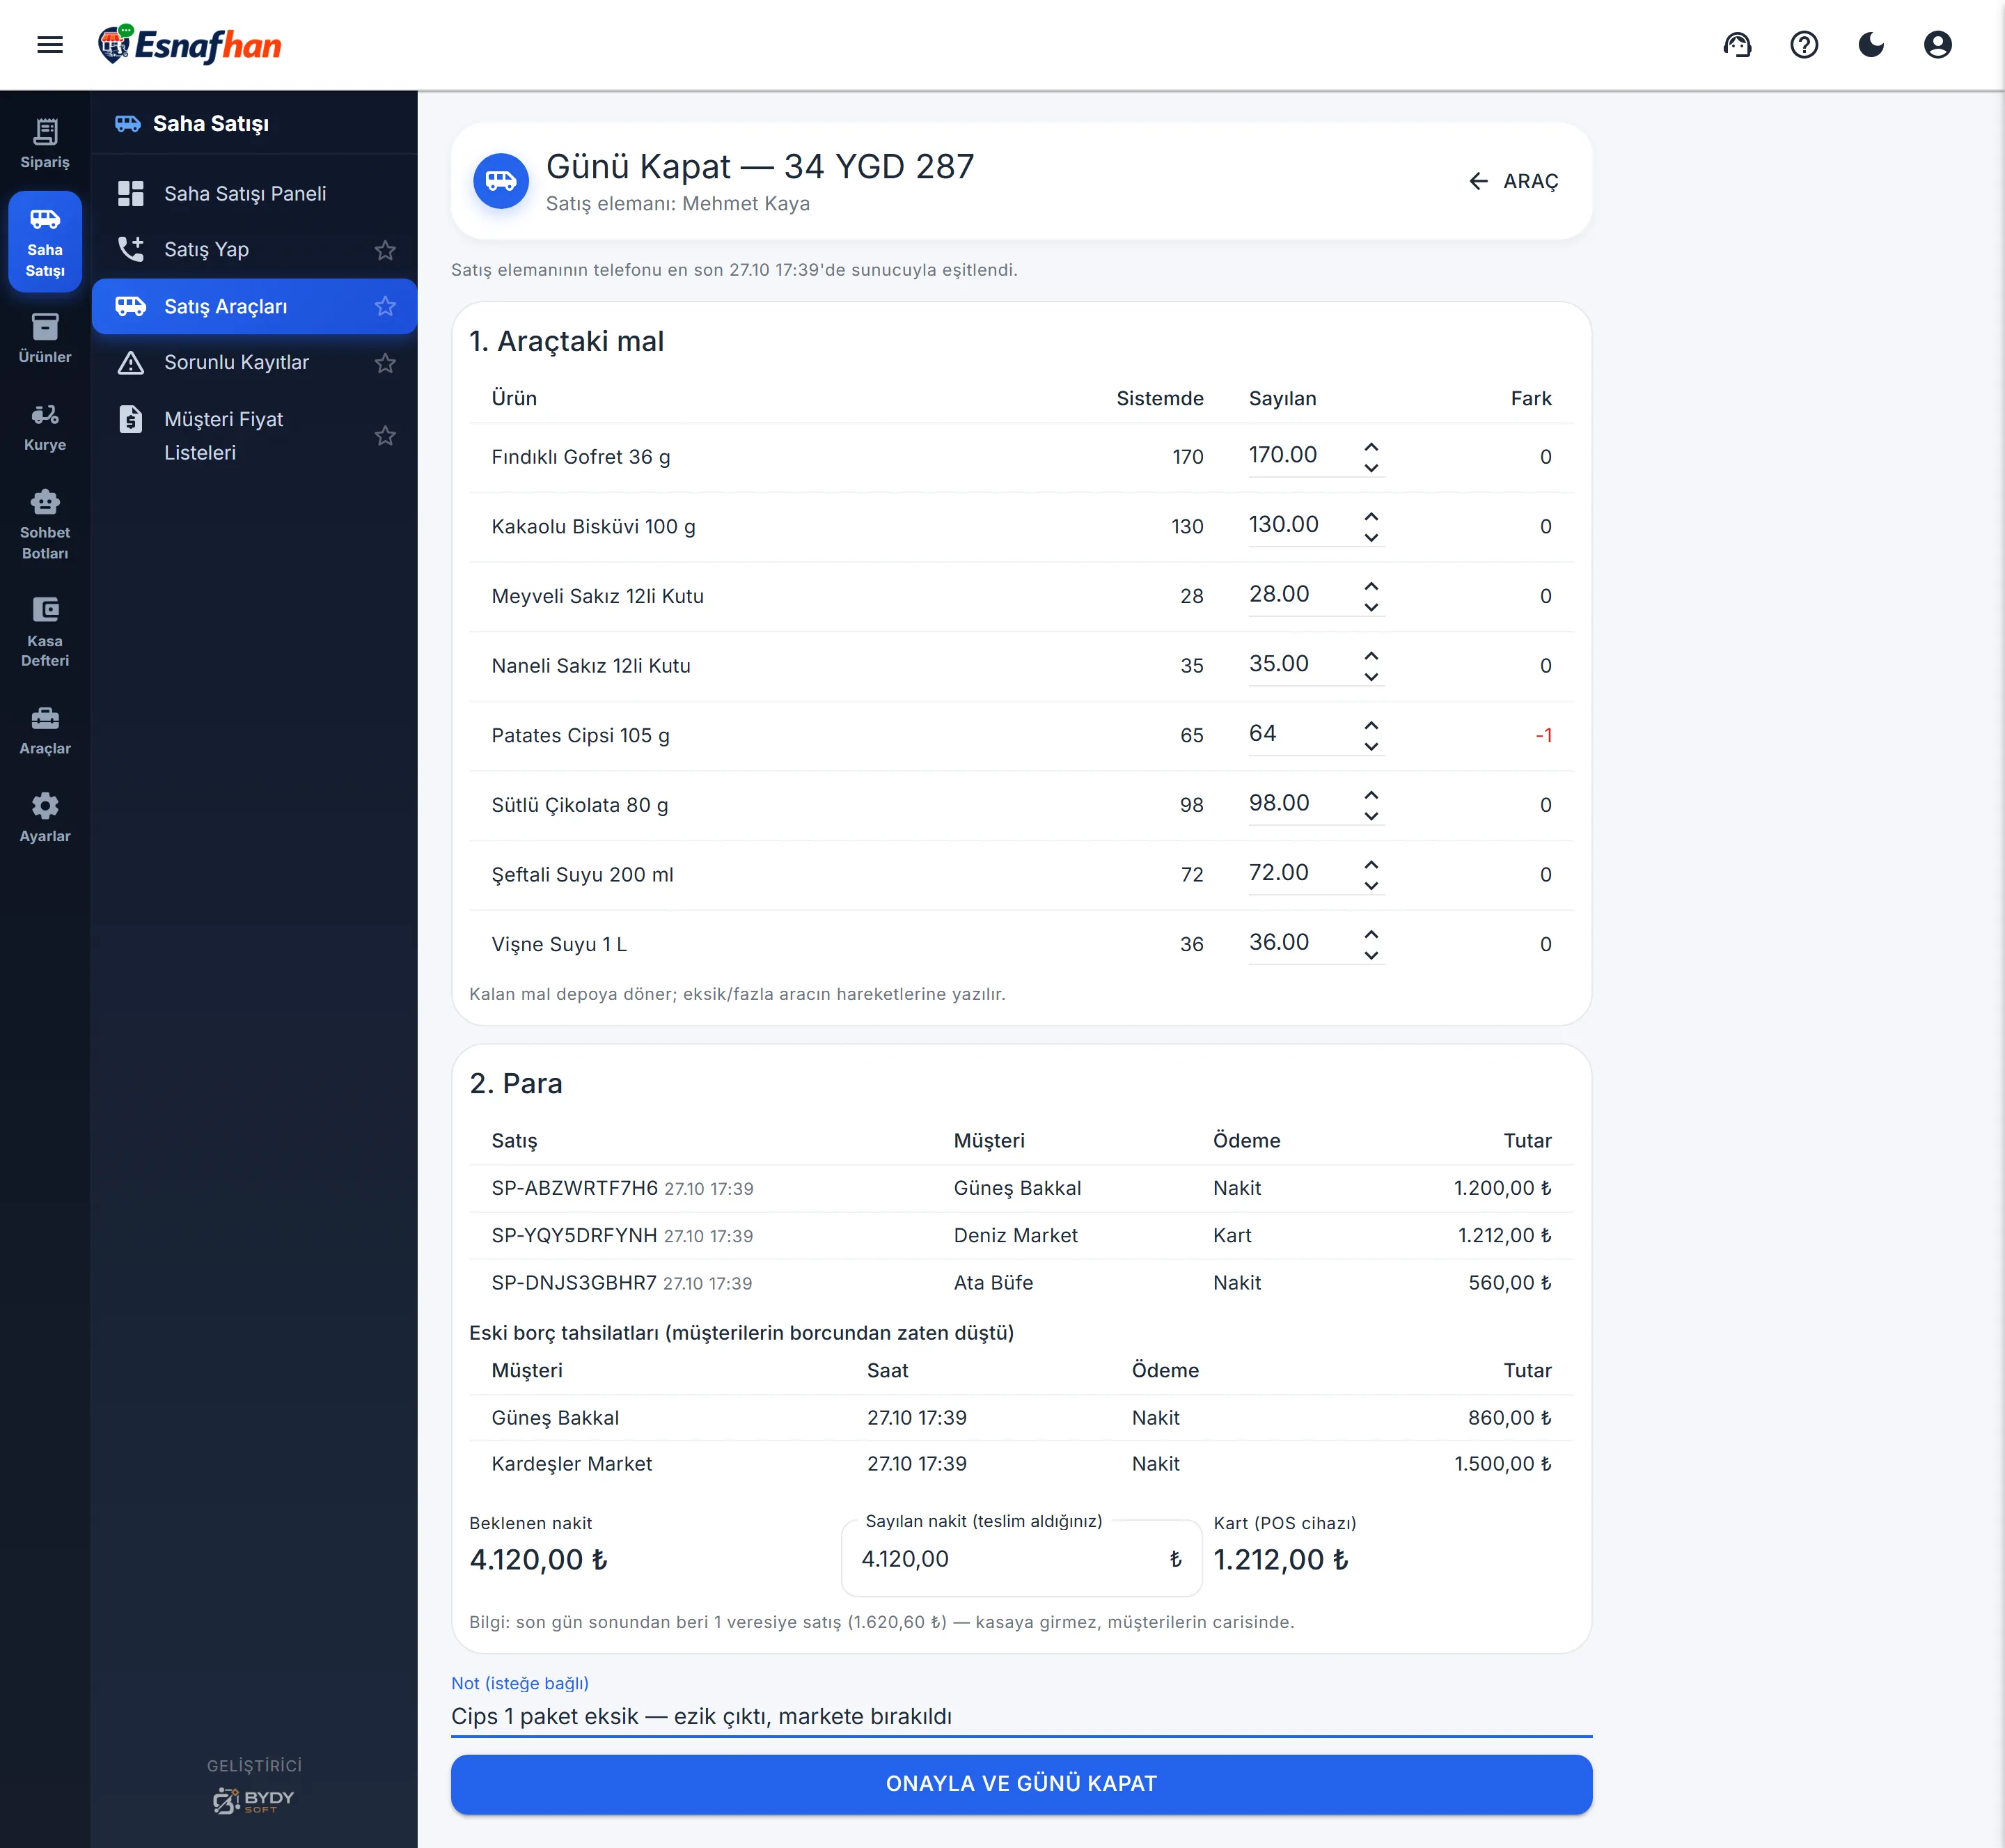Screen dimensions: 2005x1848
Task: Click the Esnafhan logo
Action: pyautogui.click(x=190, y=45)
